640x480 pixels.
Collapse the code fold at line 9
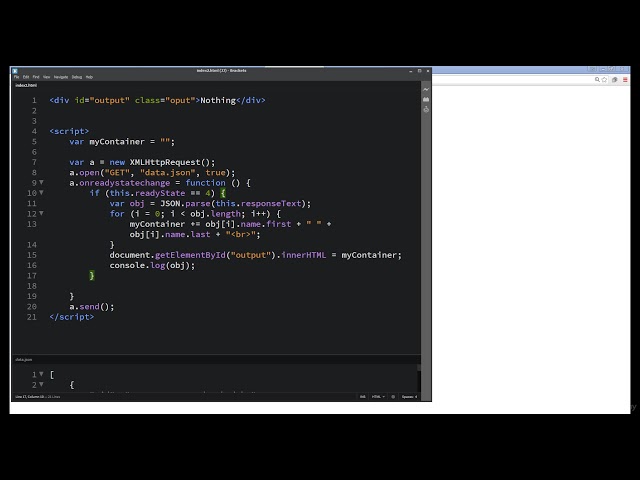tap(41, 182)
